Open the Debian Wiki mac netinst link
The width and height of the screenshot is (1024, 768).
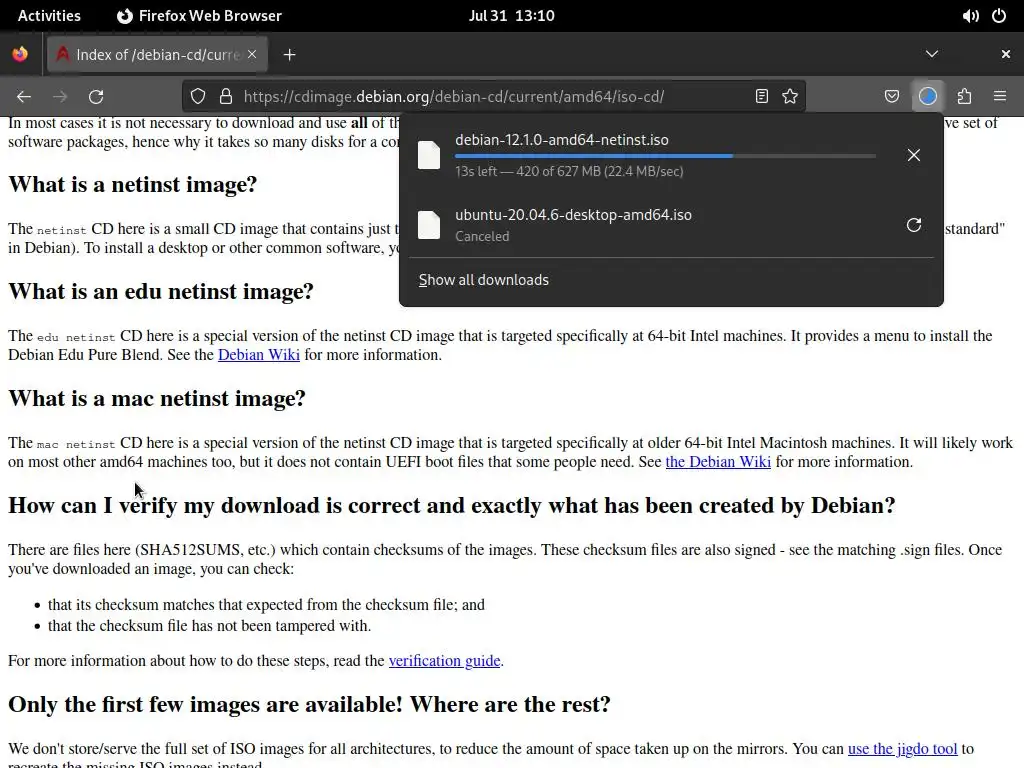(x=718, y=462)
